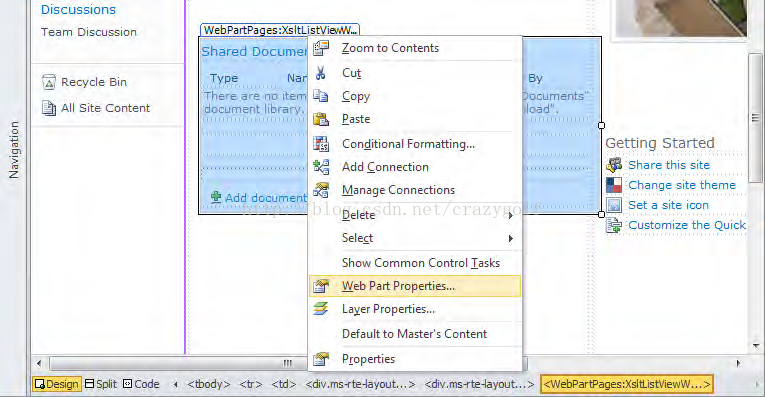Select first <div.ms-rte-layout...> breadcrumb tag
Screen dimensions: 765x397
coord(360,384)
